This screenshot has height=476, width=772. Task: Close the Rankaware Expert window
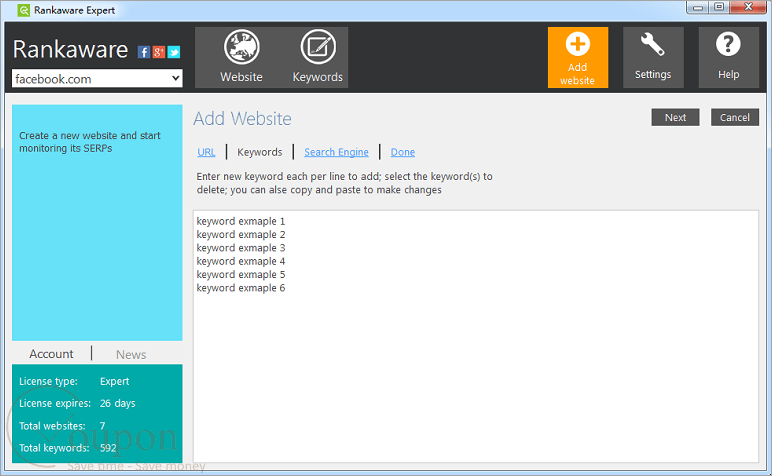tap(748, 7)
